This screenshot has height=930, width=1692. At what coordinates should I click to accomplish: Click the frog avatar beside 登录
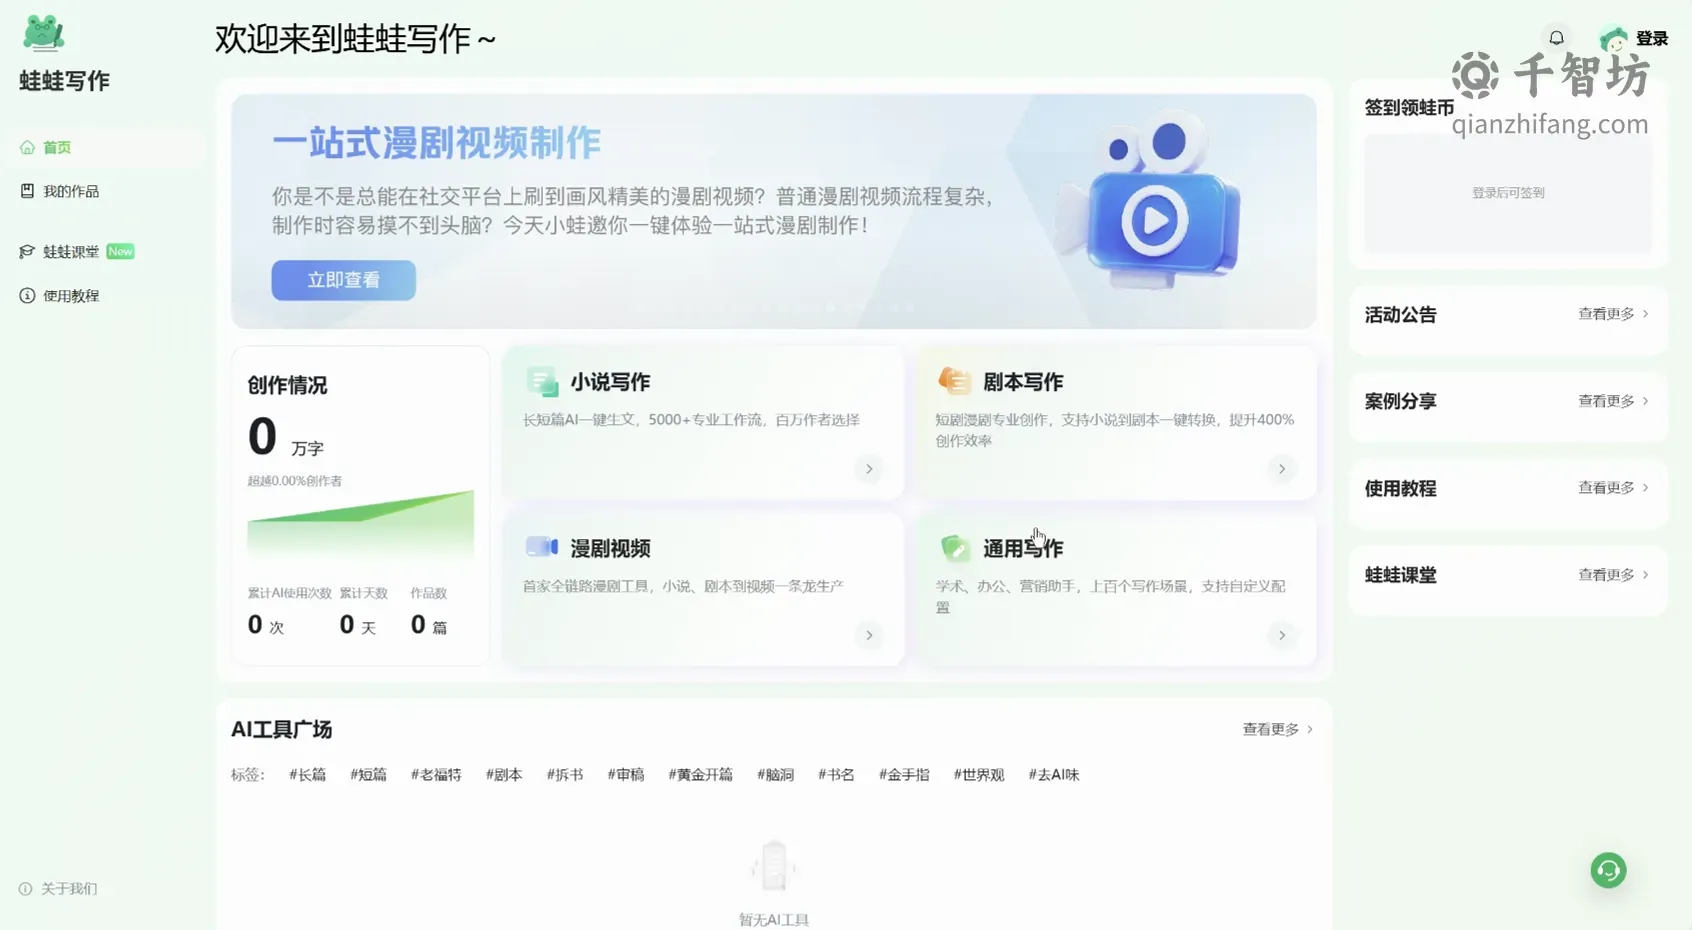pos(1613,39)
